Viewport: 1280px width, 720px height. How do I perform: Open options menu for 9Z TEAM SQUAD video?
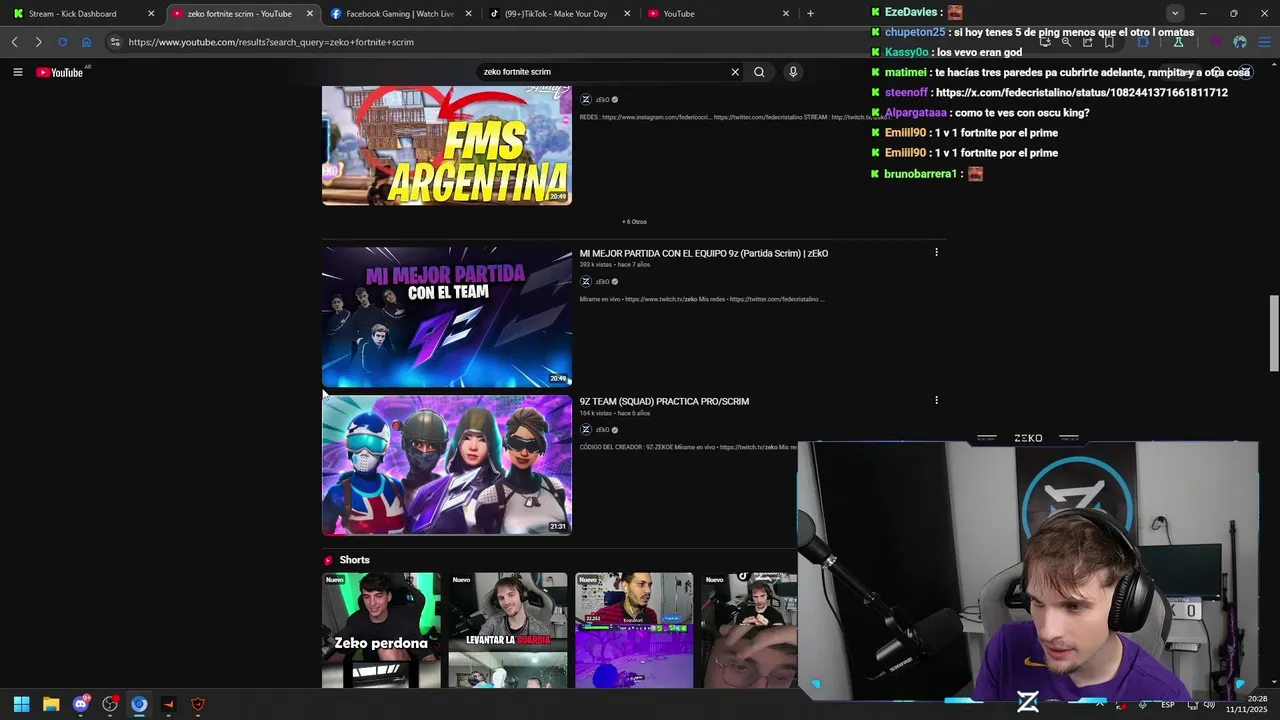click(936, 400)
